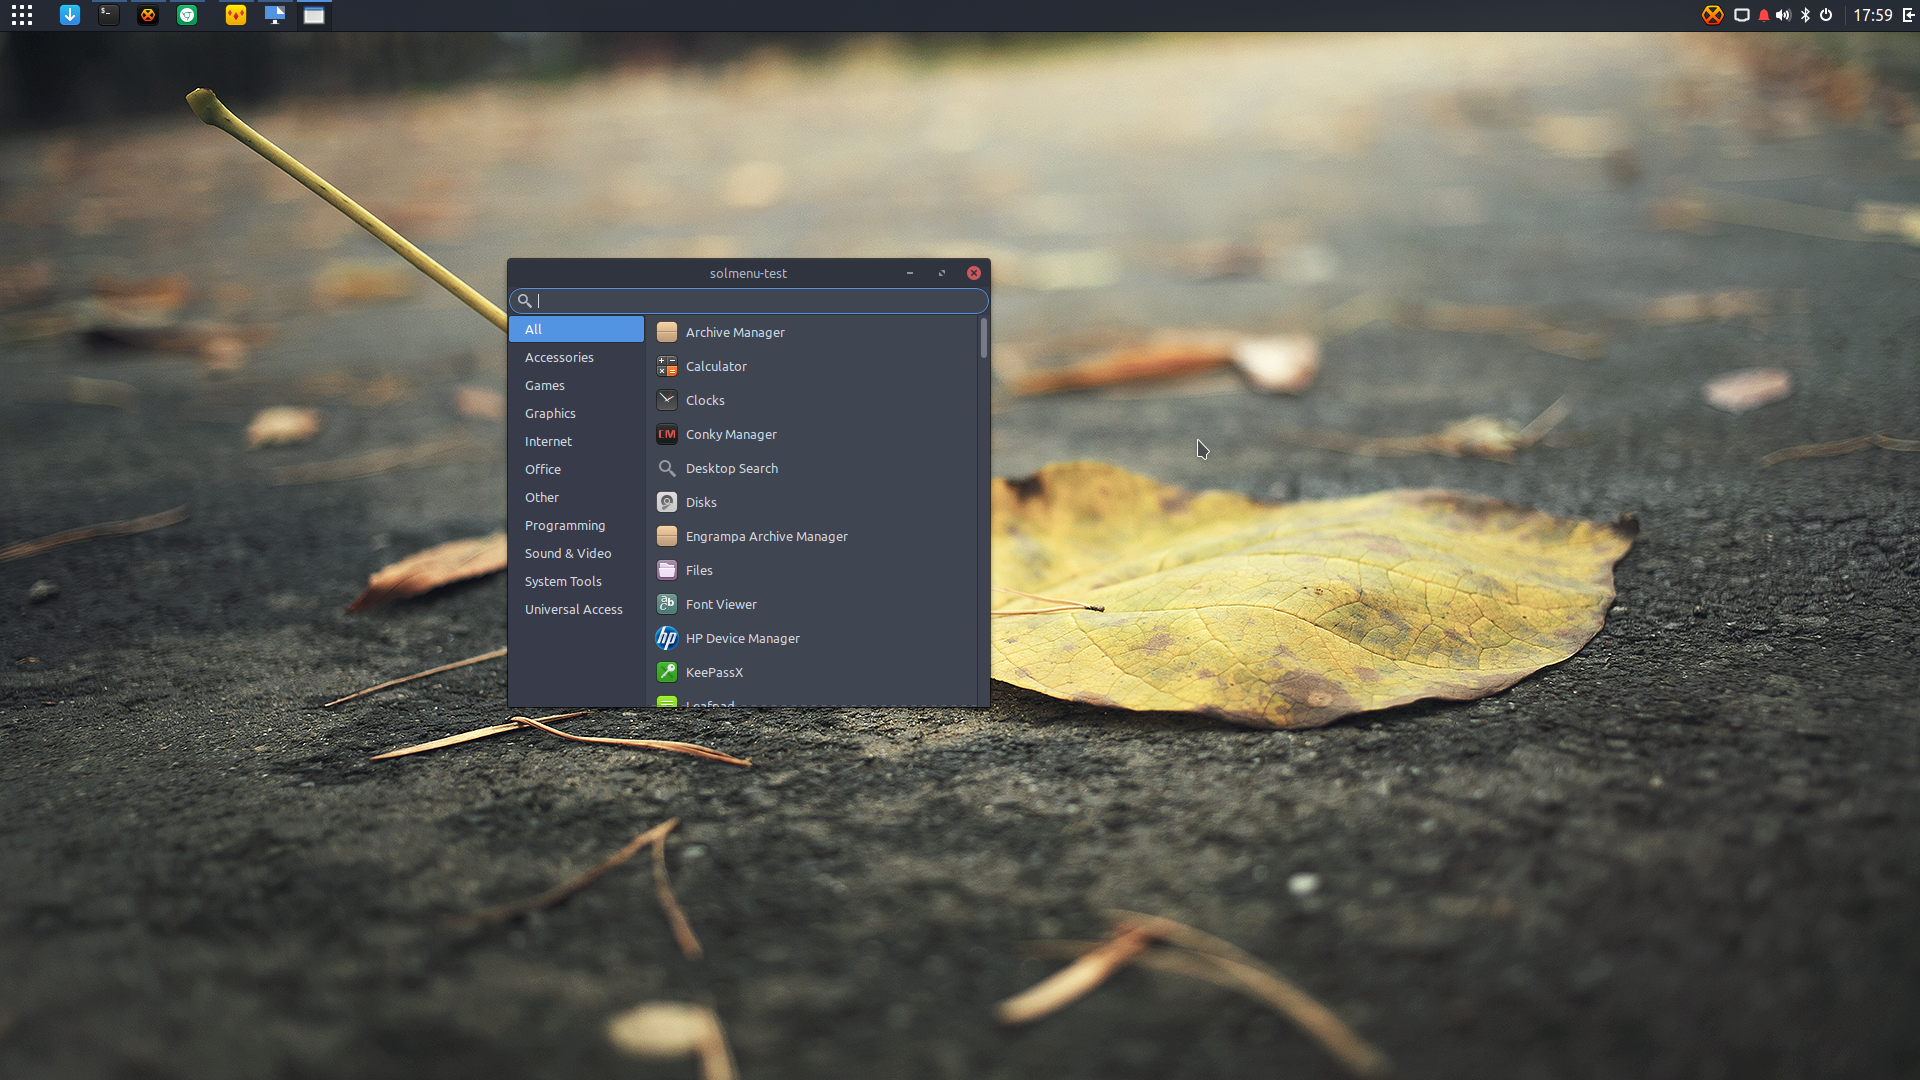
Task: Select the Internet category
Action: pyautogui.click(x=576, y=441)
